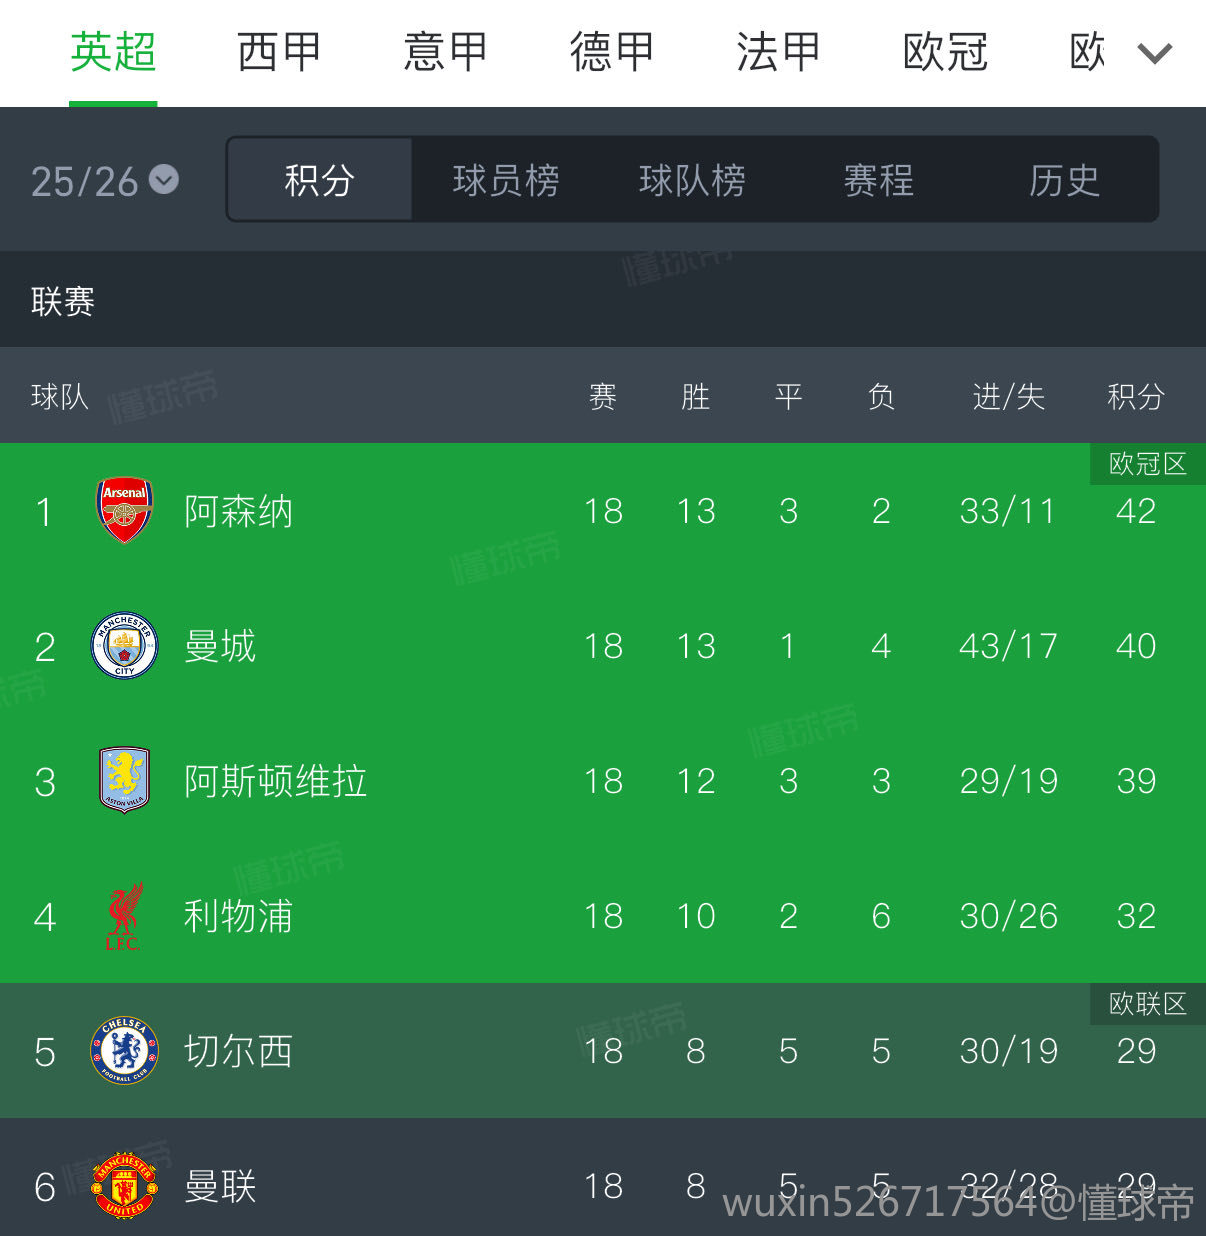Select the 积分 standings segment
Screen dimensions: 1206x1236
320,180
